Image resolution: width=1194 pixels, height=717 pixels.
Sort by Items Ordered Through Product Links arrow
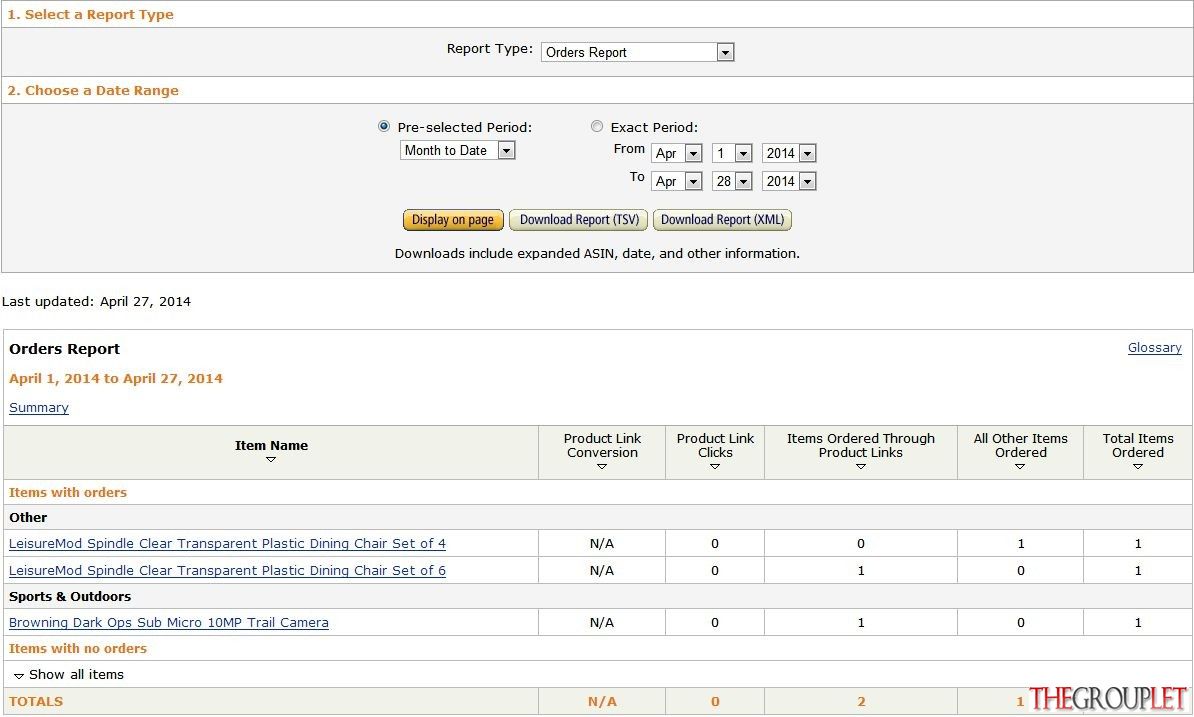(x=860, y=467)
